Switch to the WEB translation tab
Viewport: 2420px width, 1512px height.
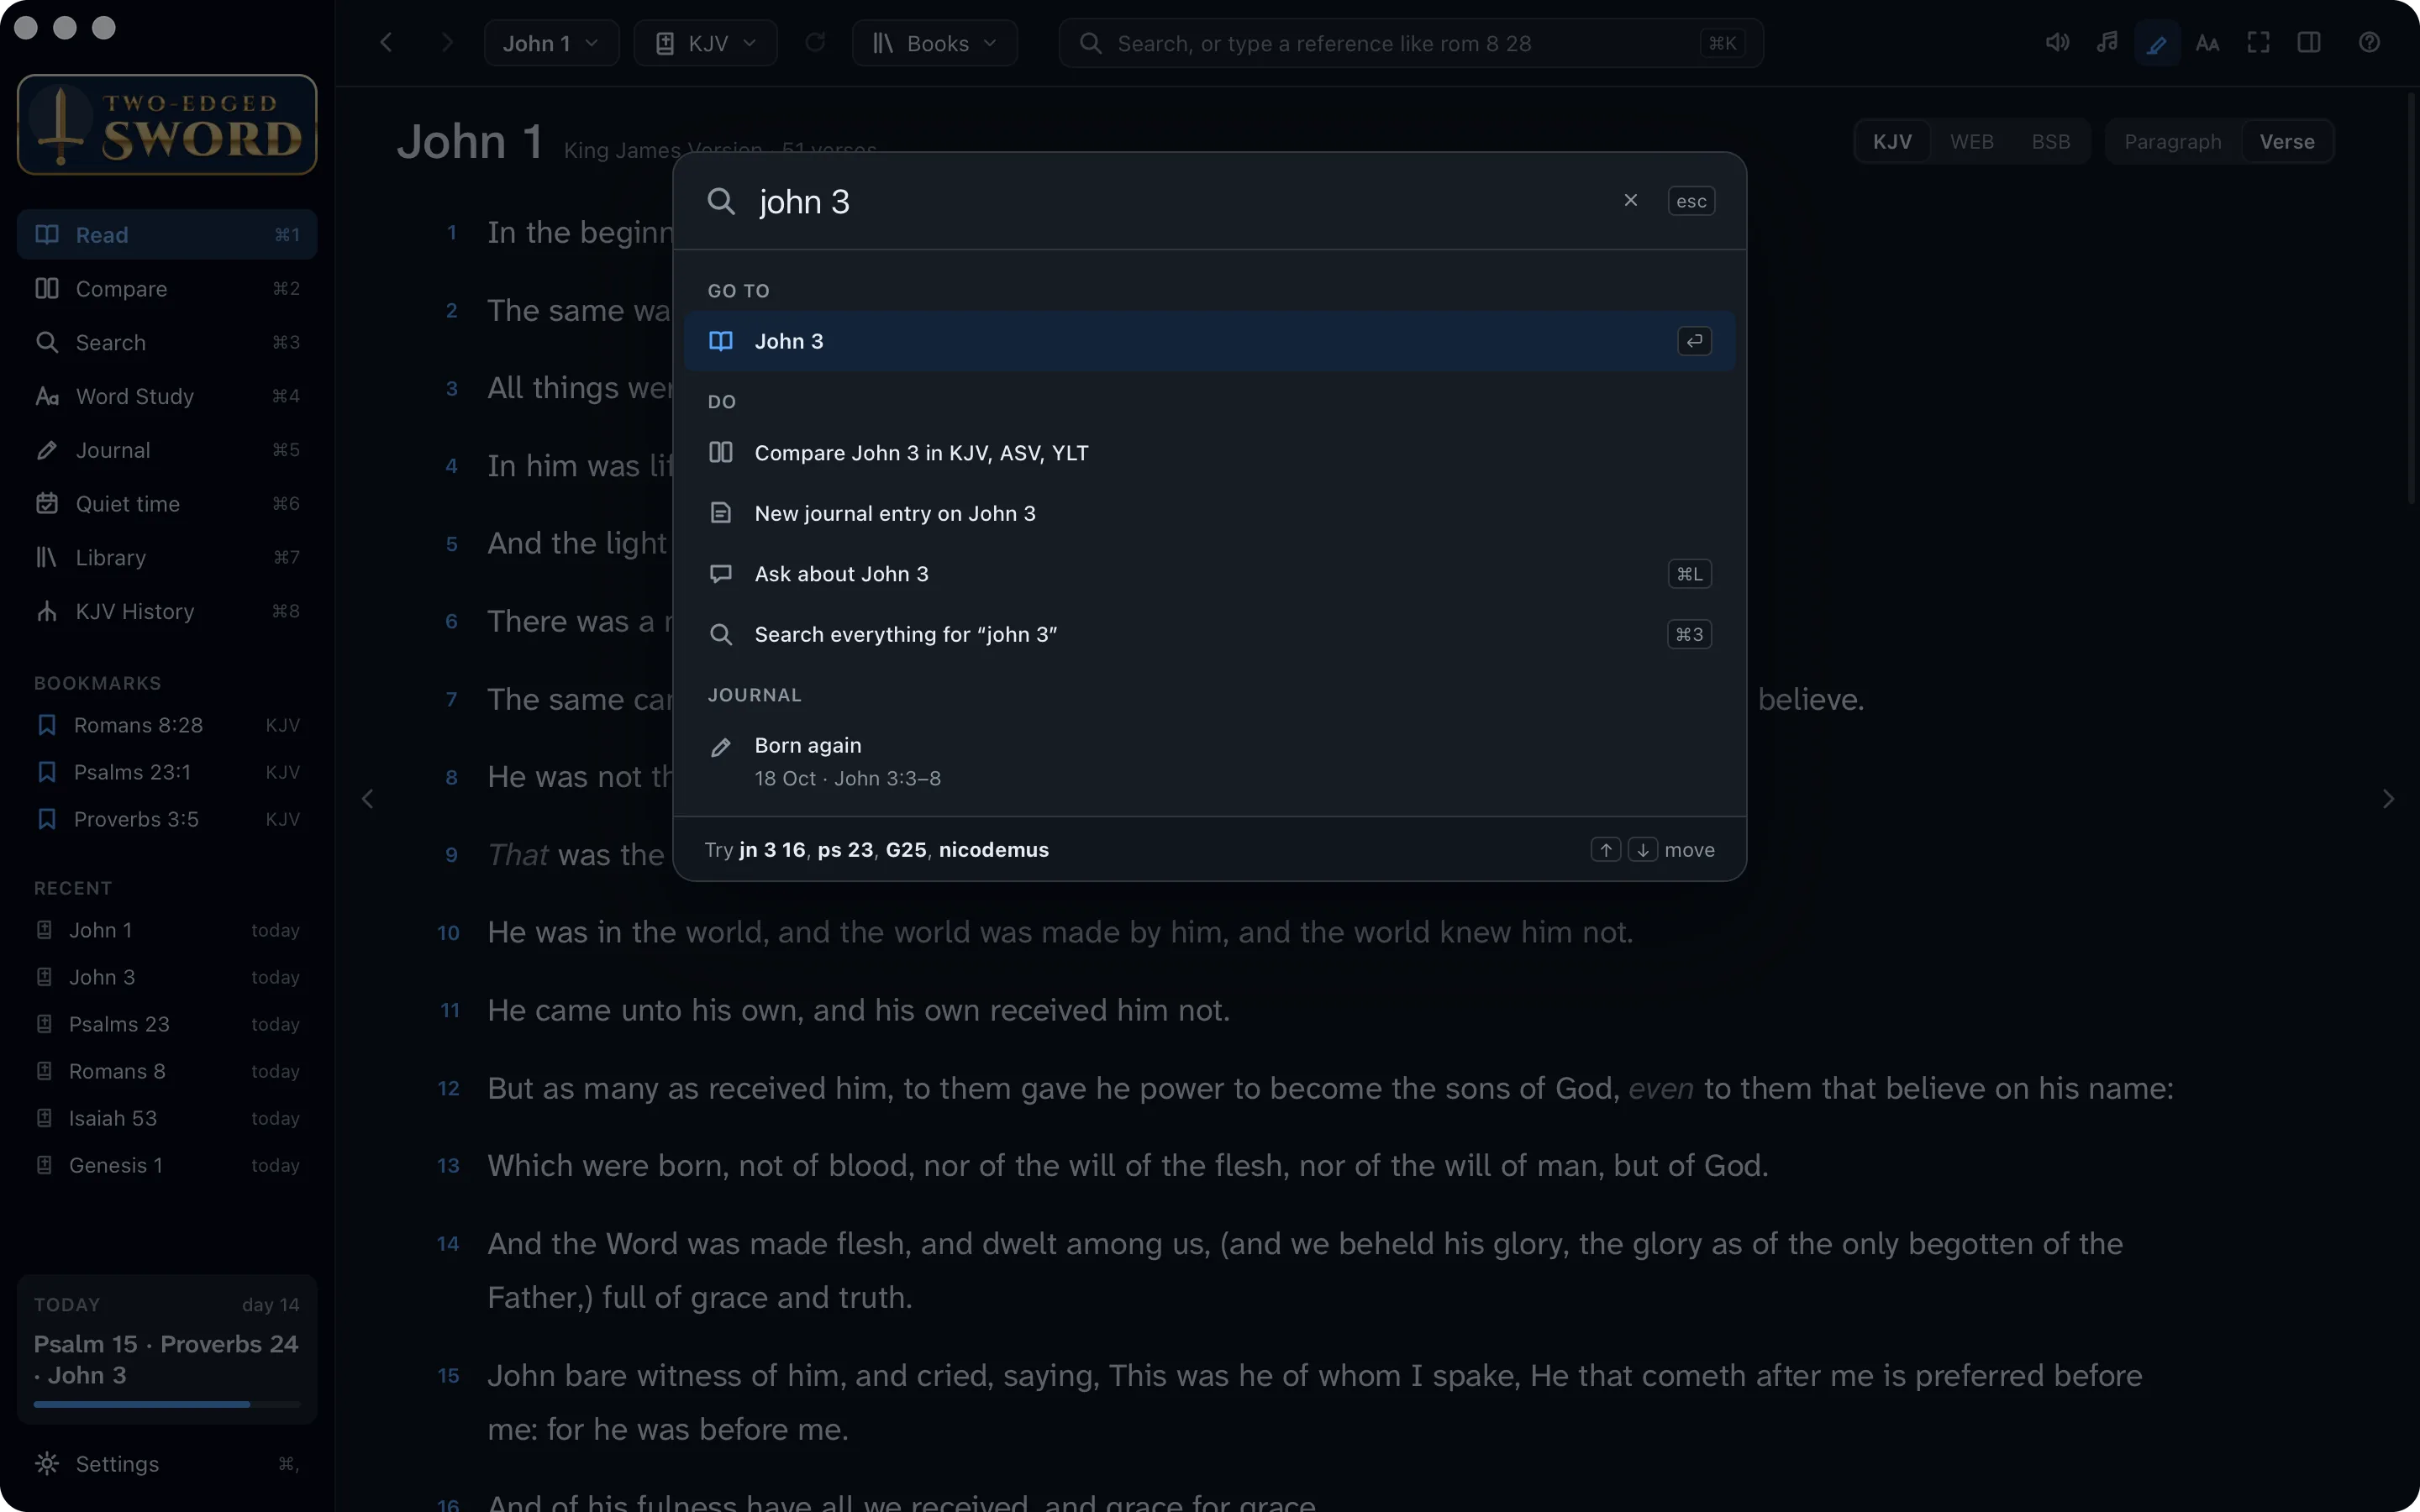coord(1971,142)
